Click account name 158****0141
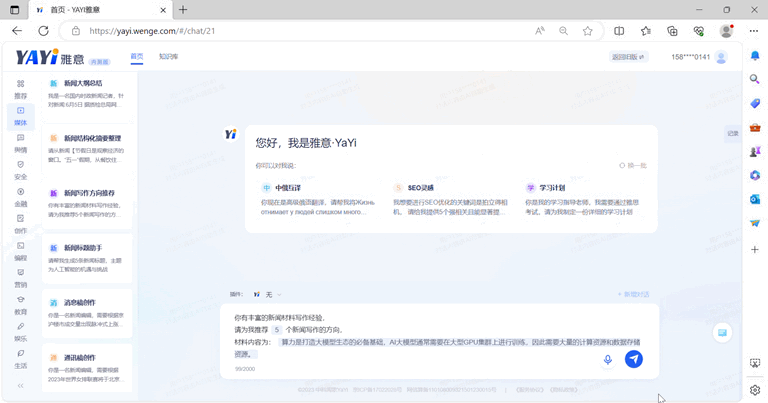This screenshot has width=768, height=403. click(691, 57)
